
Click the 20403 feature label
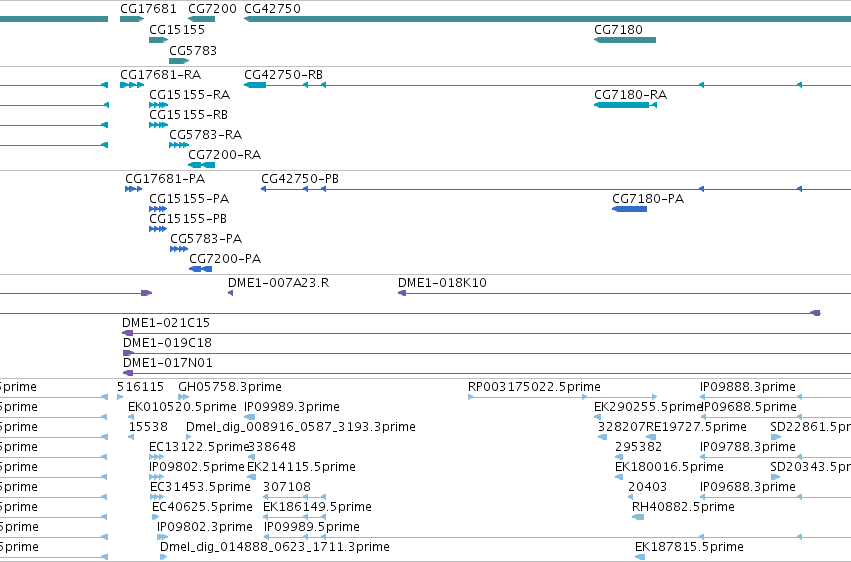647,488
